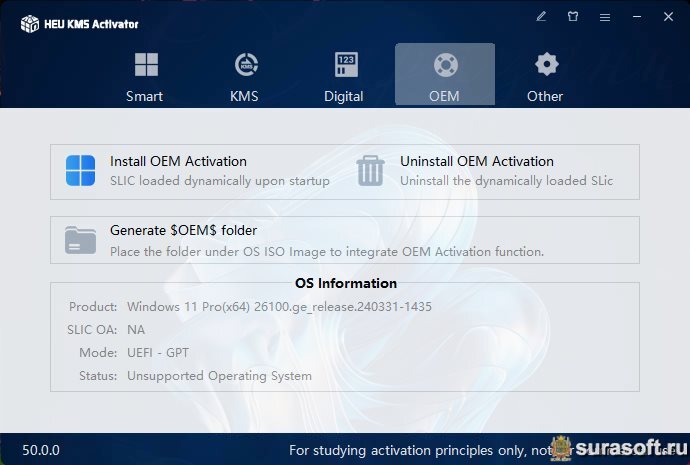The width and height of the screenshot is (690, 465).
Task: Click the blue Windows logo icon
Action: pos(81,171)
